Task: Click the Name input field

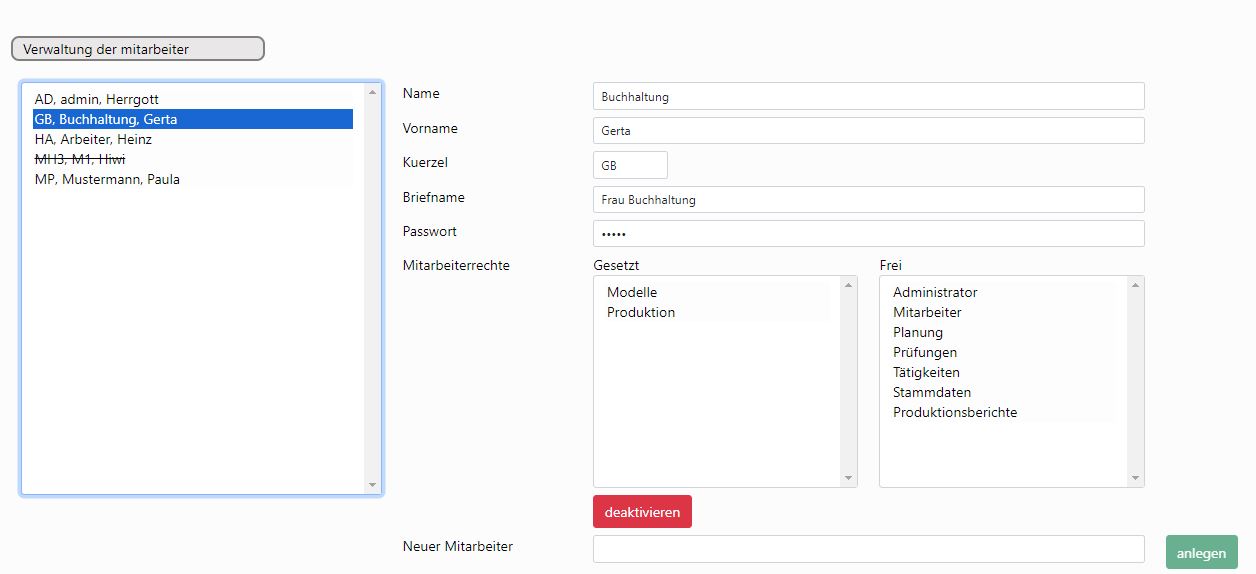Action: point(868,96)
